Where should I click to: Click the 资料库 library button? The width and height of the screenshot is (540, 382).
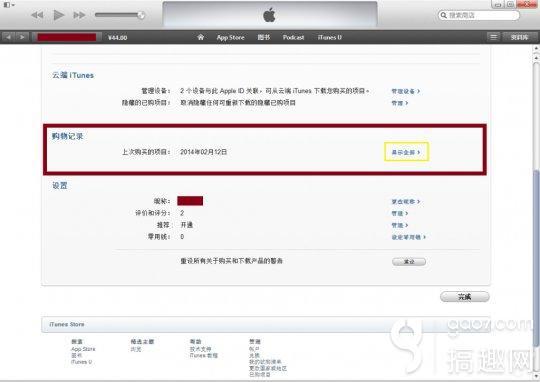tap(520, 37)
